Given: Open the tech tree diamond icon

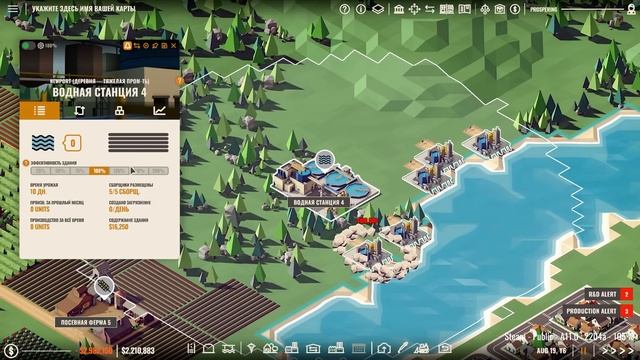Looking at the screenshot, I should (484, 9).
